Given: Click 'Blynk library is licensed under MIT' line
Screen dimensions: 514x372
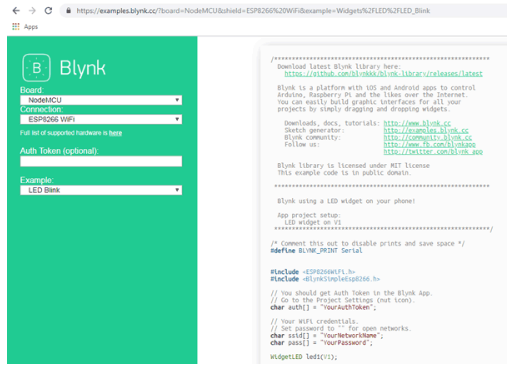Looking at the screenshot, I should tap(353, 166).
